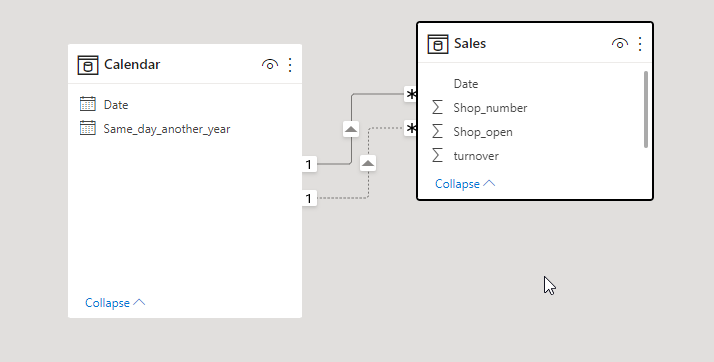Click the Sales table icon in header
The width and height of the screenshot is (714, 362).
click(438, 44)
